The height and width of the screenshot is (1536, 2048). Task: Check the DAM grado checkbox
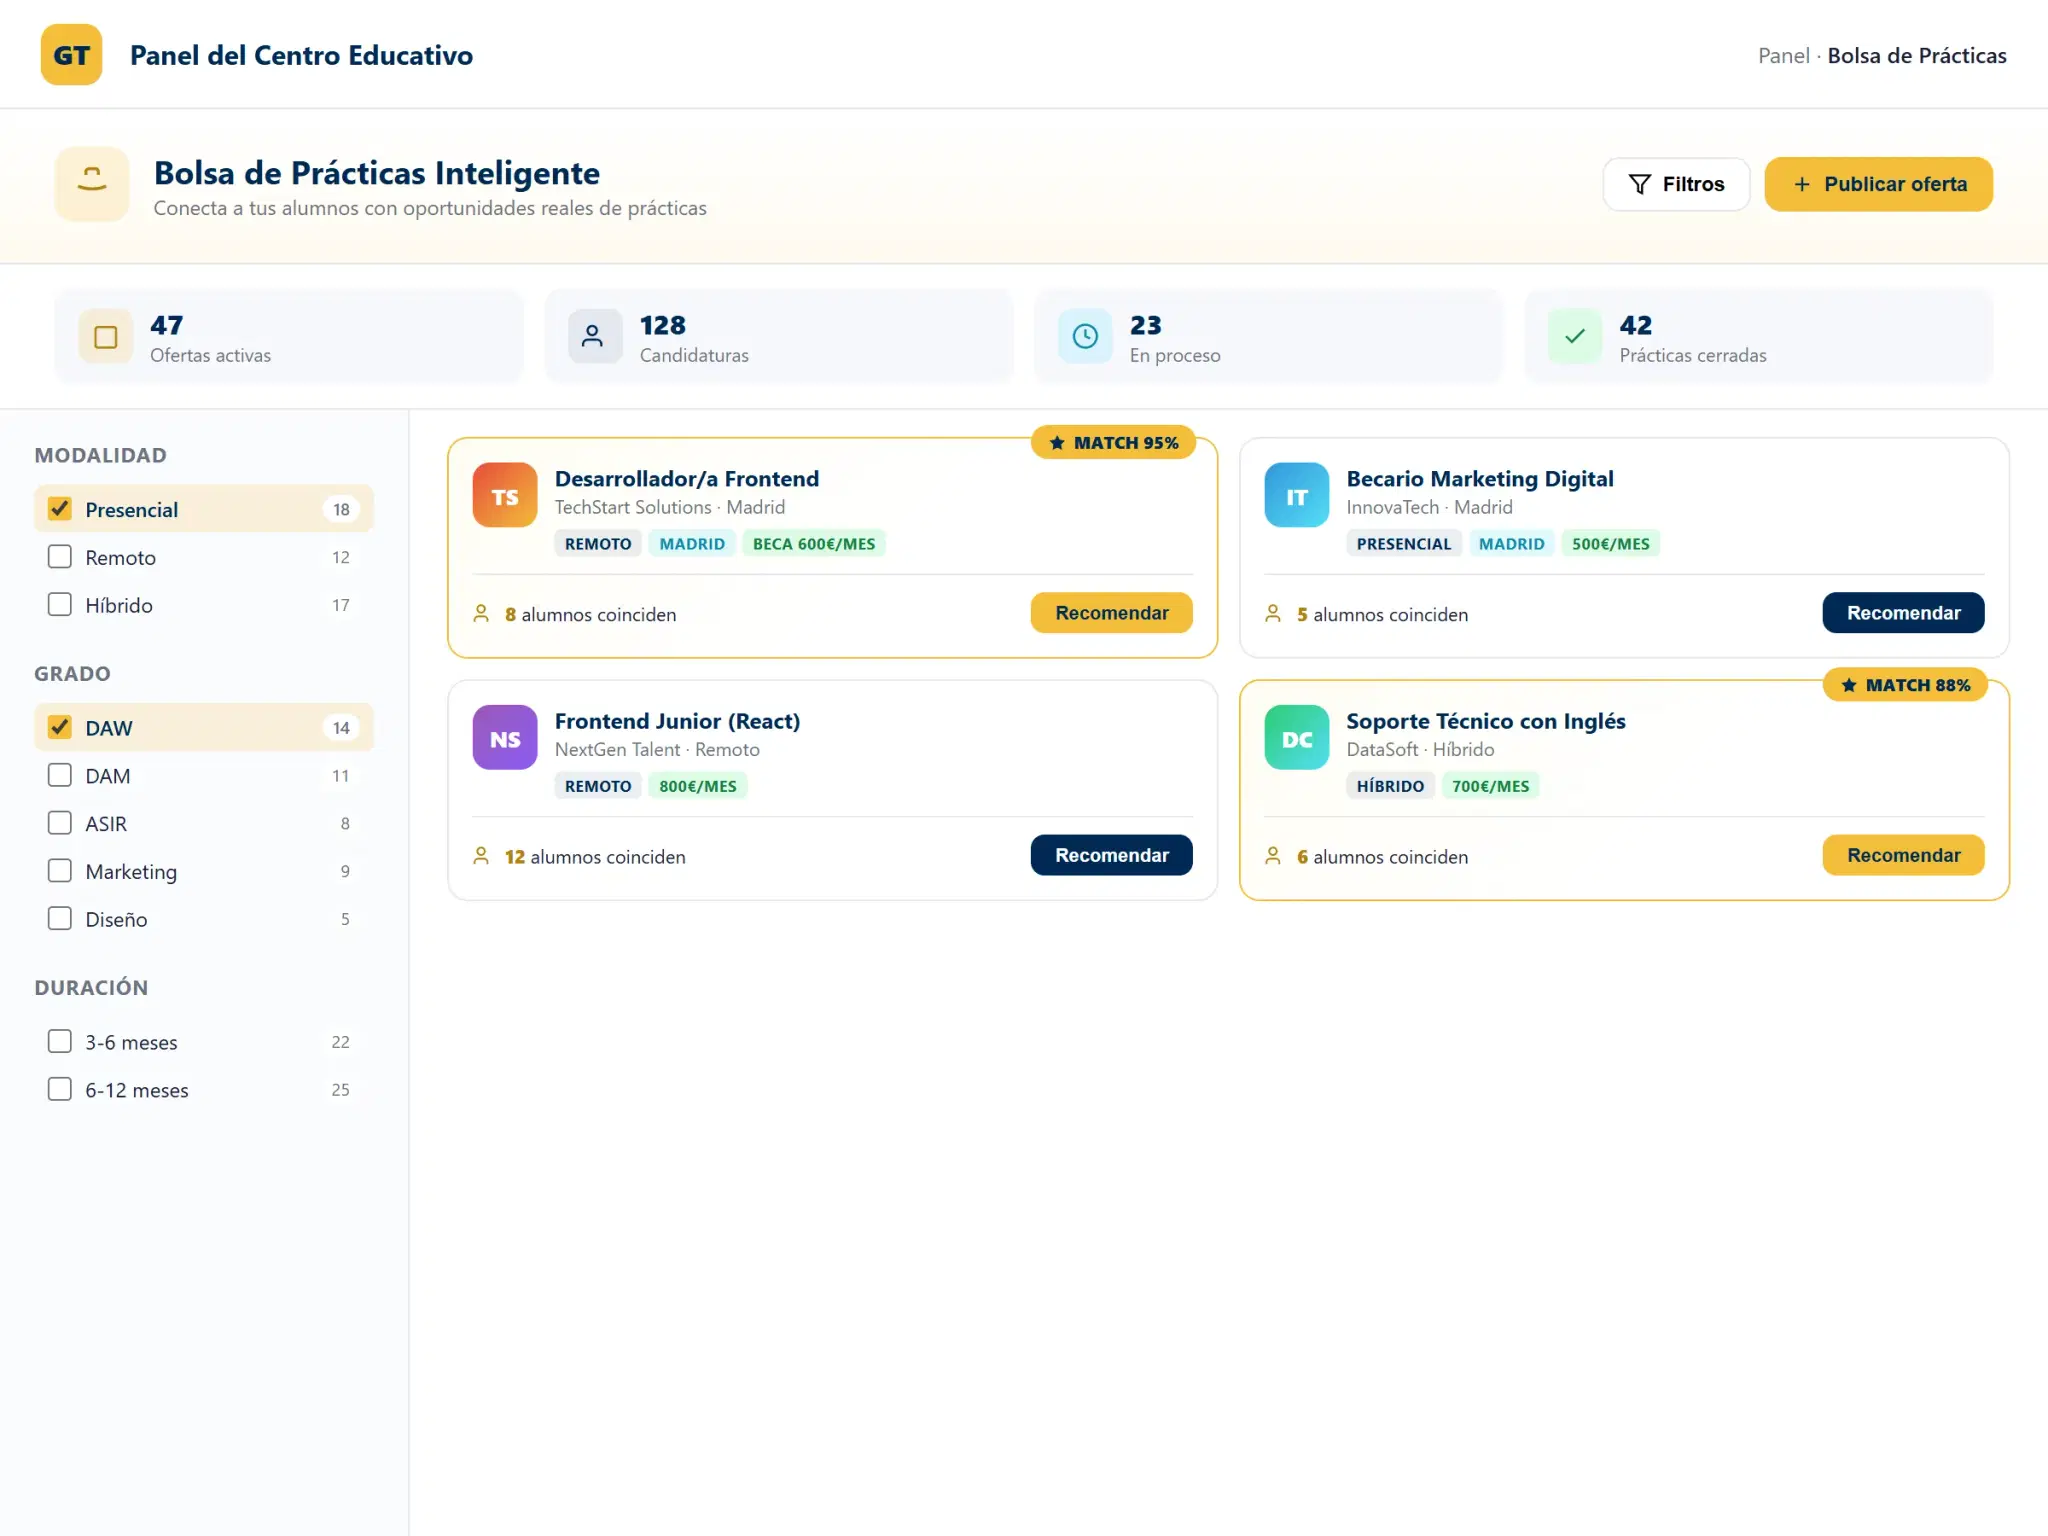pyautogui.click(x=60, y=775)
